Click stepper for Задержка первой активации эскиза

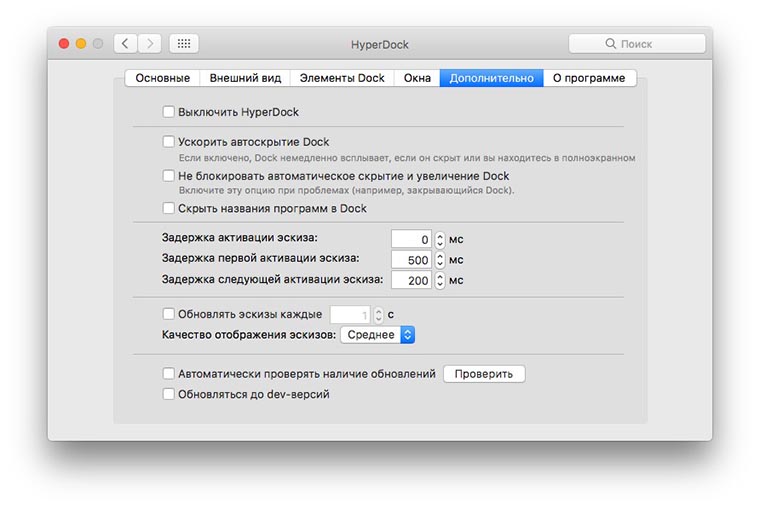coord(440,260)
